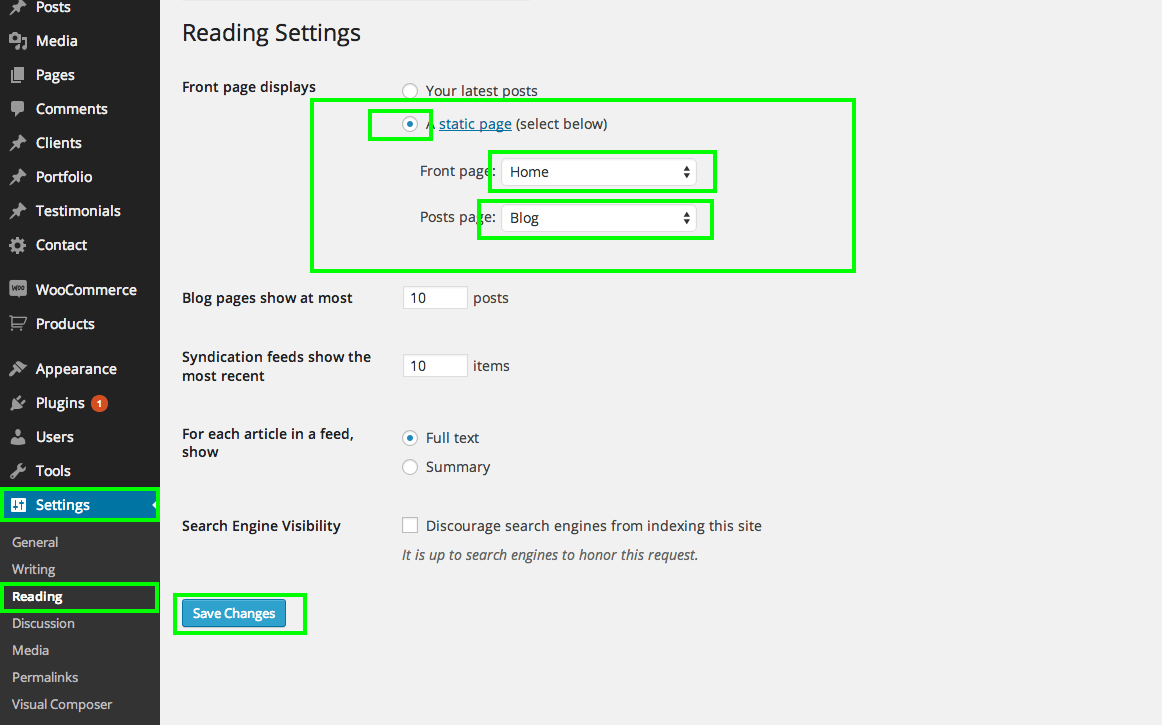The height and width of the screenshot is (725, 1162).
Task: Click the Products cart icon
Action: (x=18, y=323)
